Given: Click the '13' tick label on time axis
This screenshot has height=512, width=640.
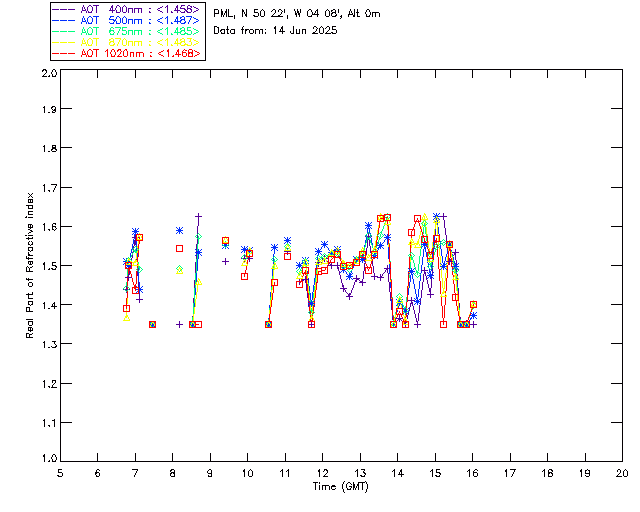Looking at the screenshot, I should pyautogui.click(x=360, y=473).
